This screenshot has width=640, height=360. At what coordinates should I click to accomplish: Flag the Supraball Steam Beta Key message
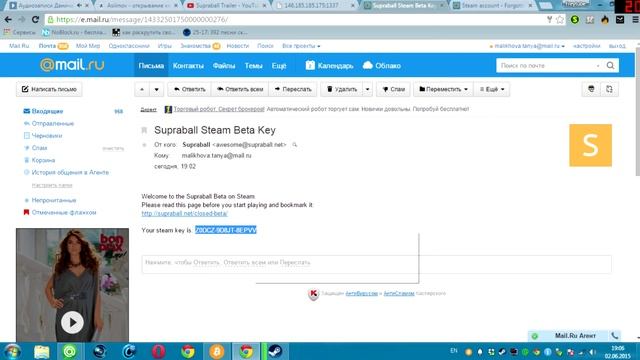point(144,130)
